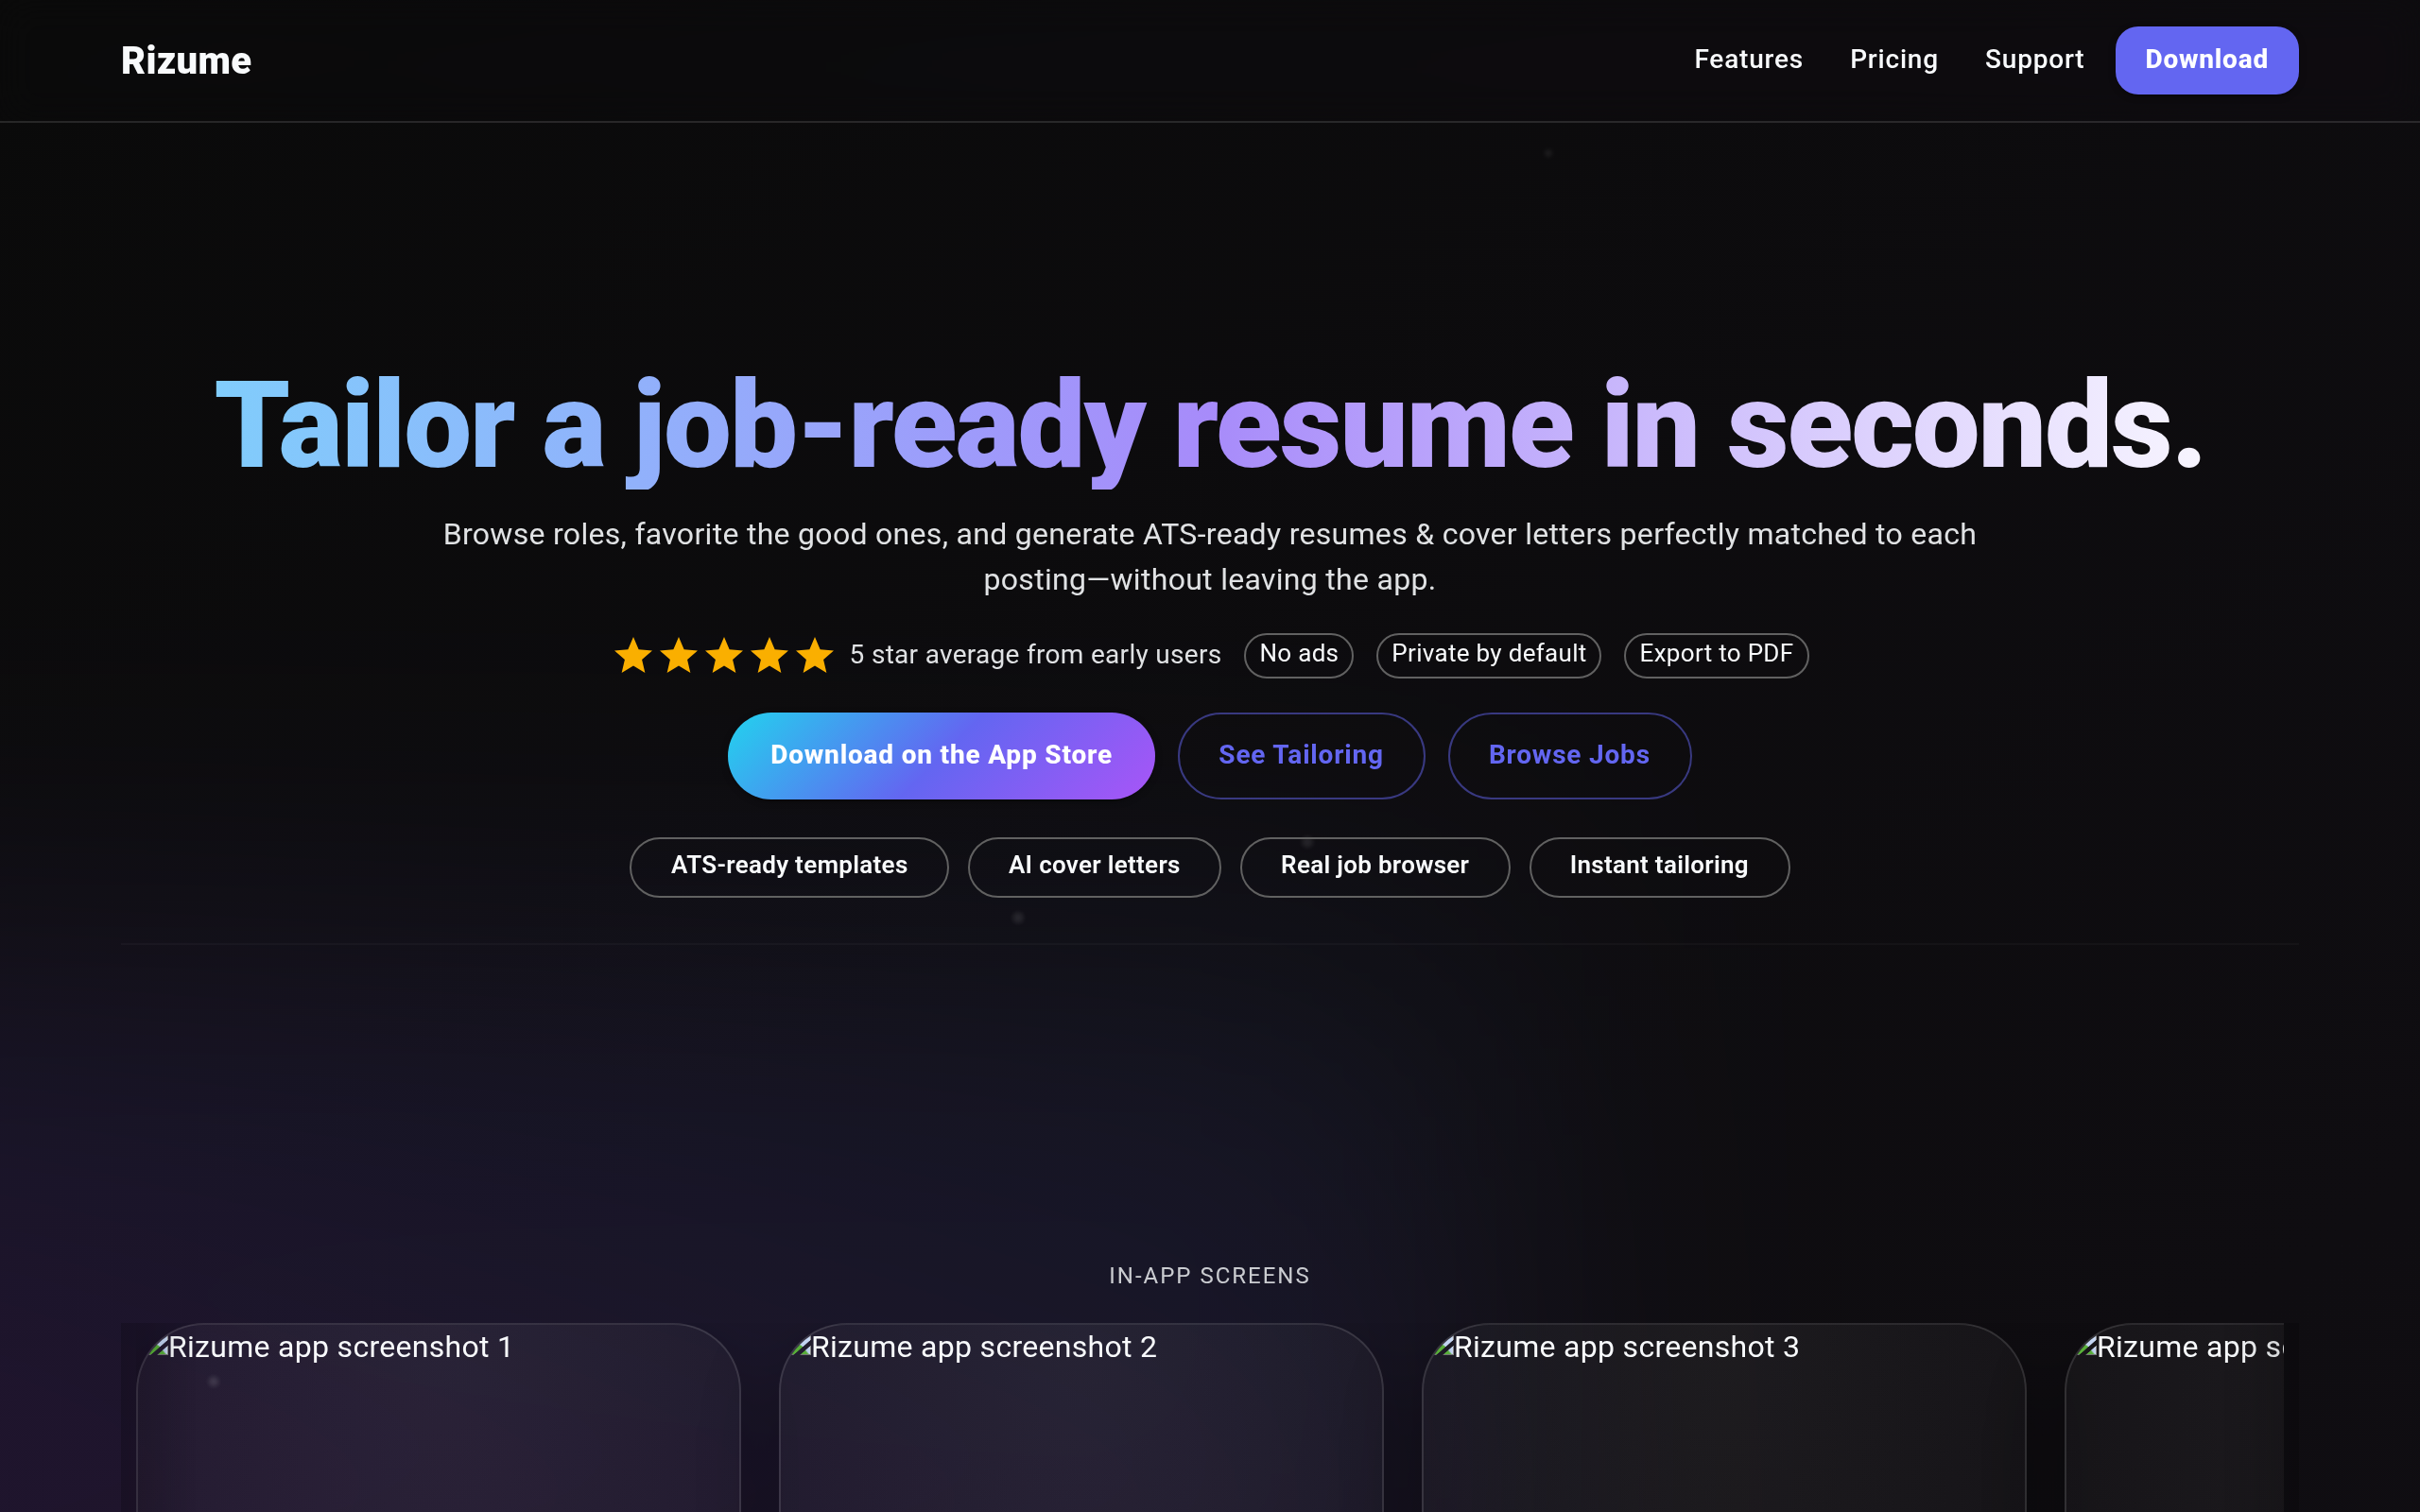Click the See Tailoring link
Screen dimensions: 2420x1512
click(x=1300, y=755)
